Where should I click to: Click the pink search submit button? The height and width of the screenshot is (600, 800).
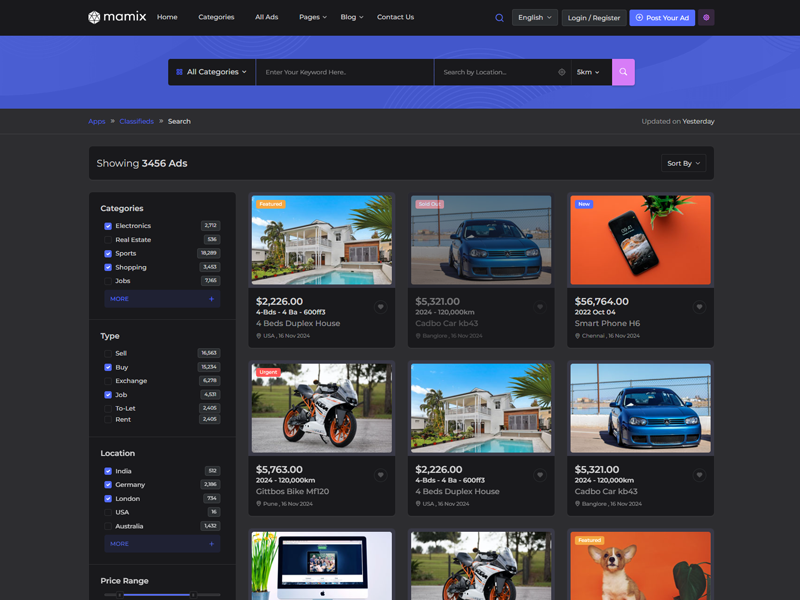[x=623, y=72]
